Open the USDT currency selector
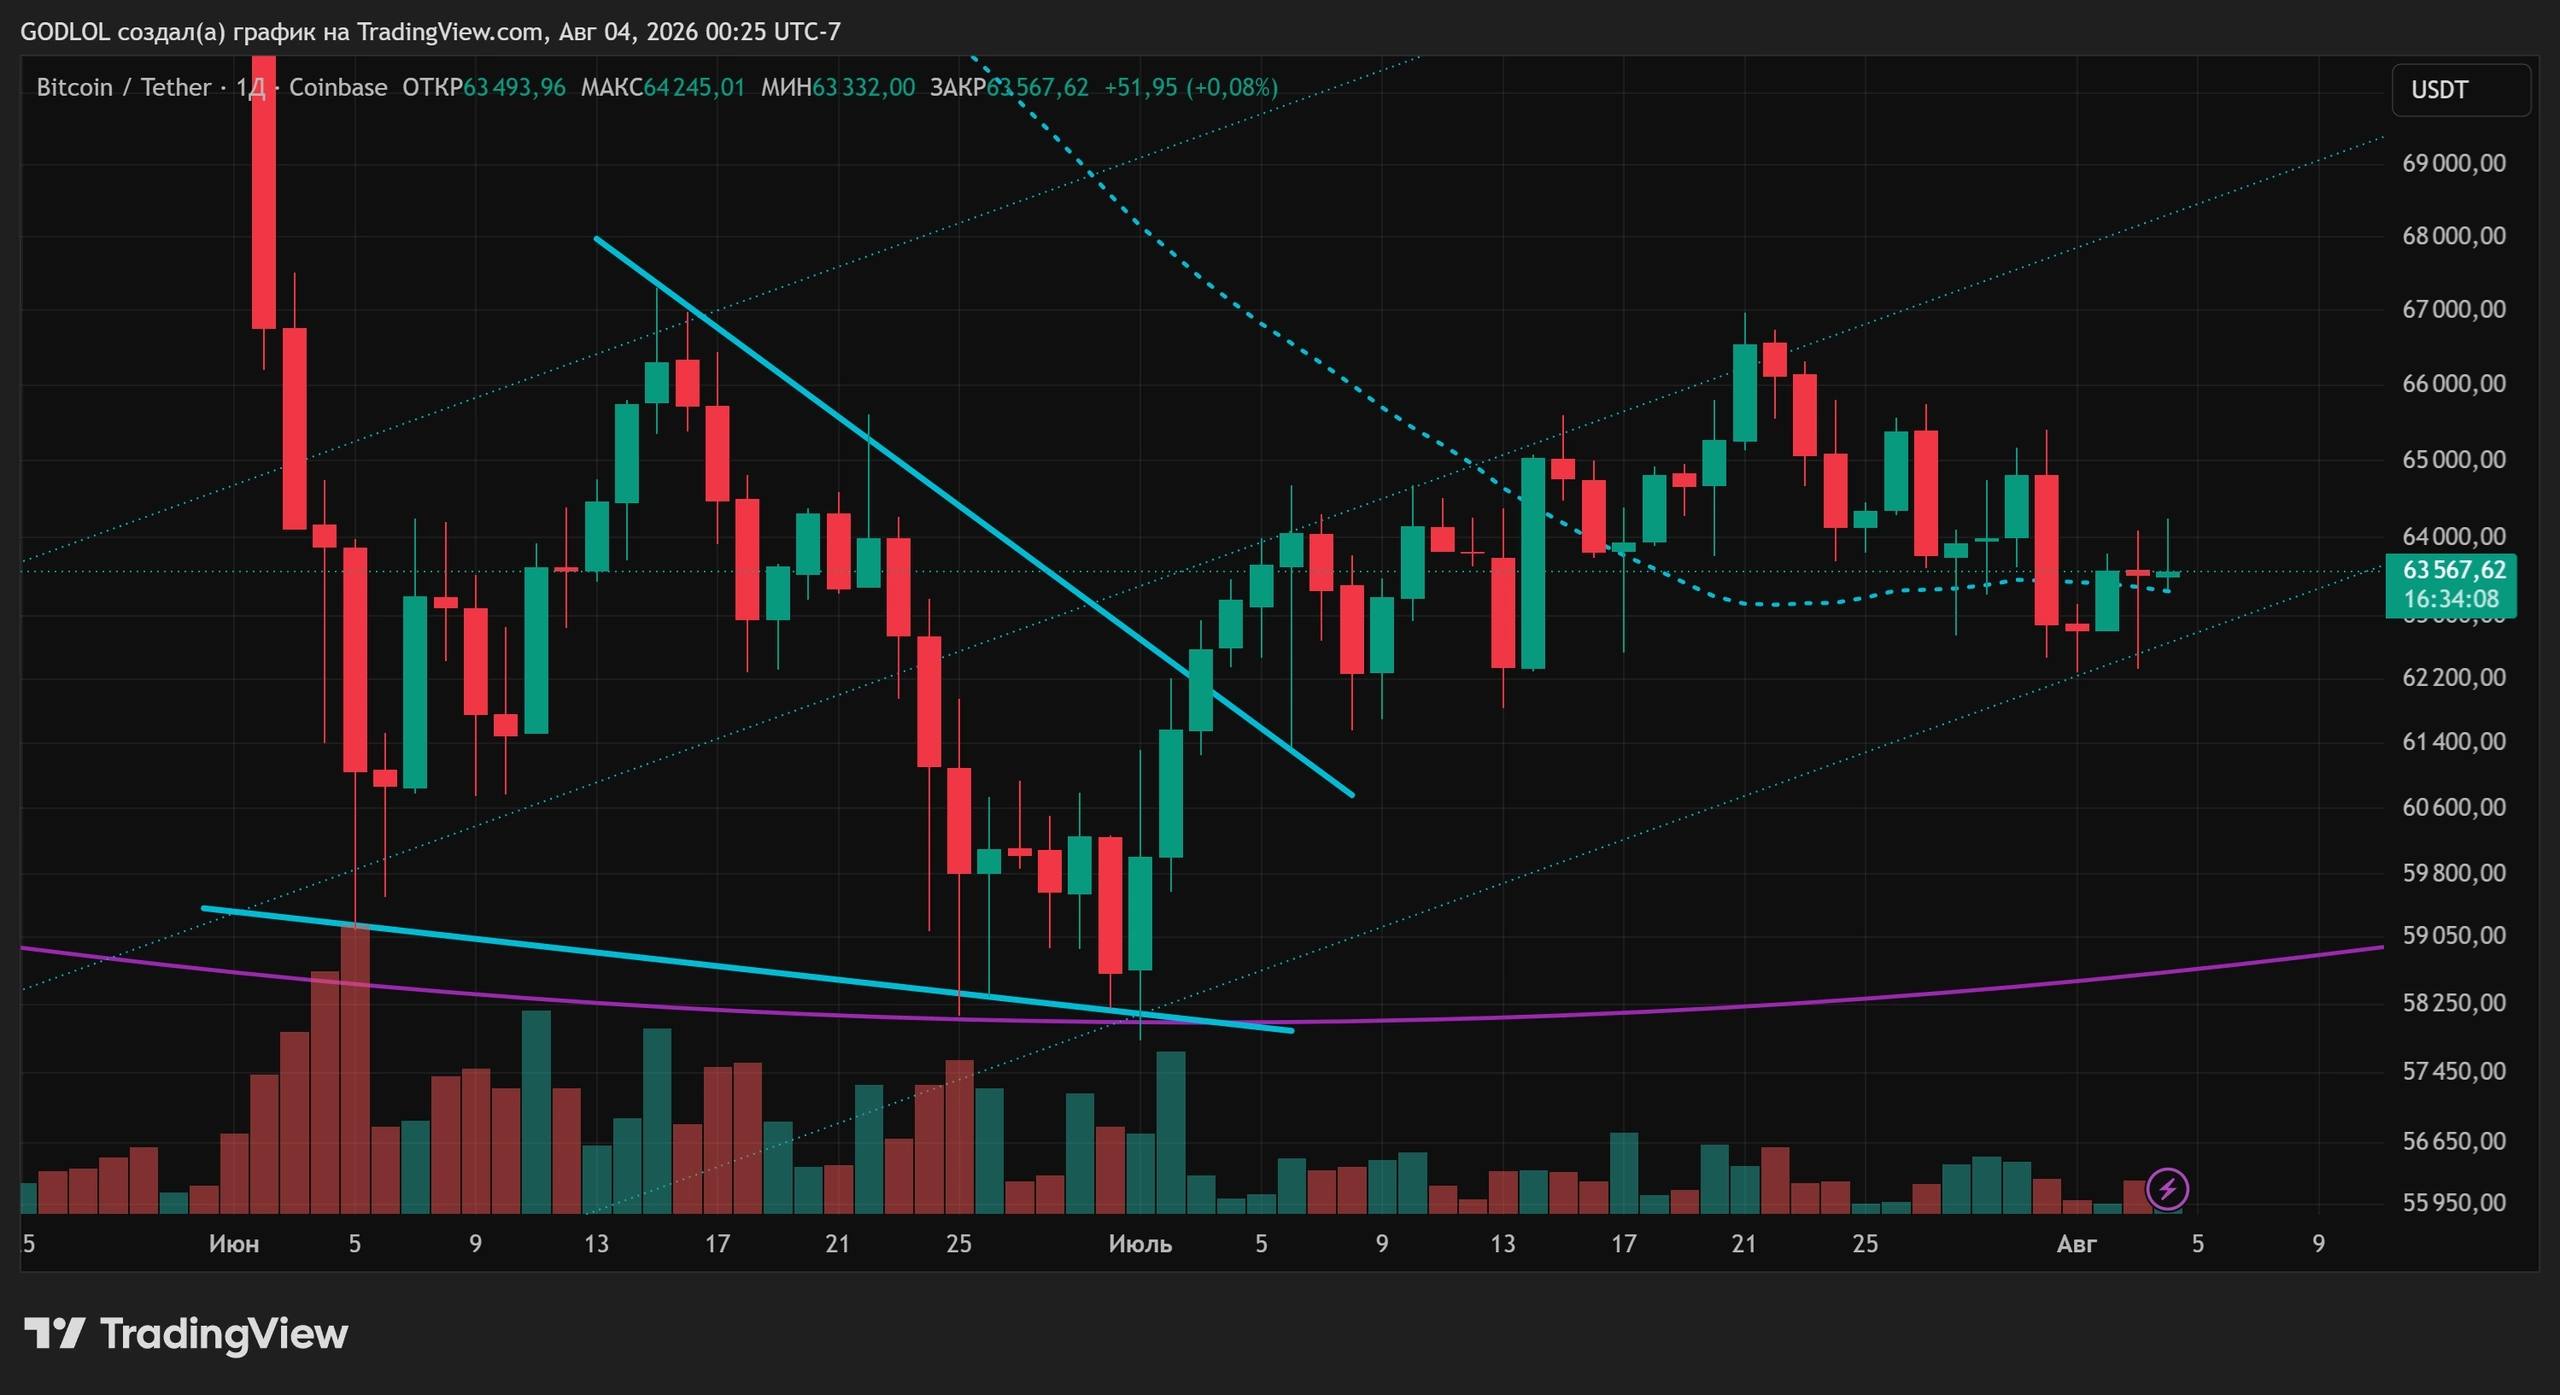The height and width of the screenshot is (1395, 2560). click(x=2461, y=90)
